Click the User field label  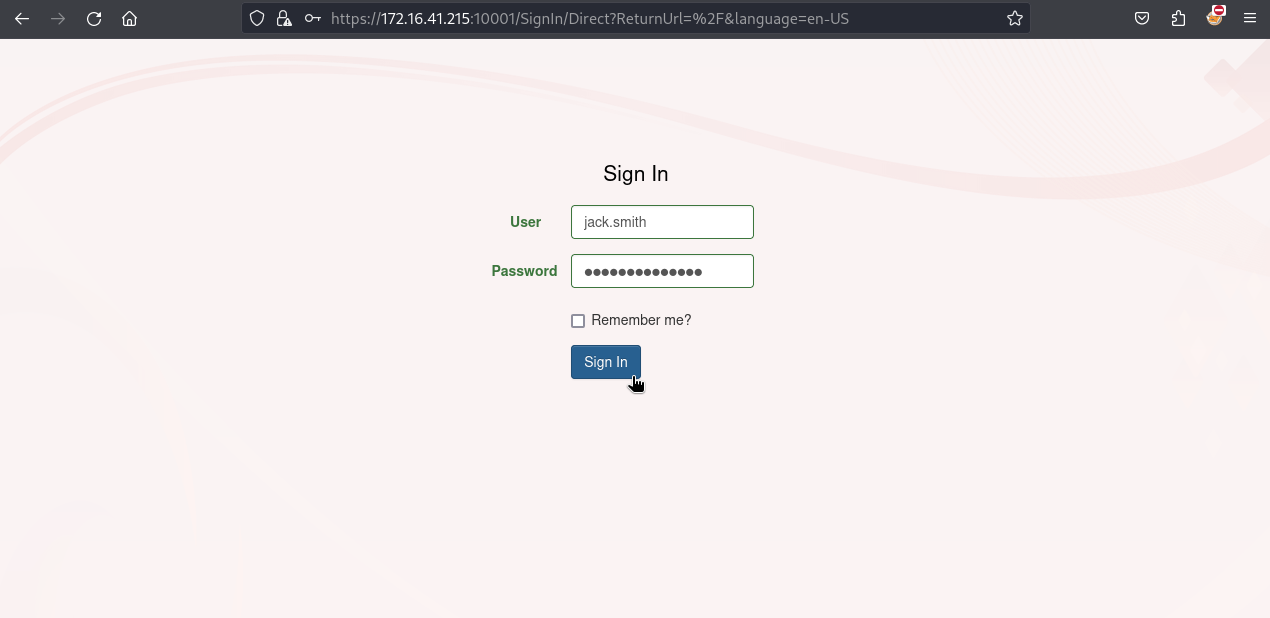point(526,222)
